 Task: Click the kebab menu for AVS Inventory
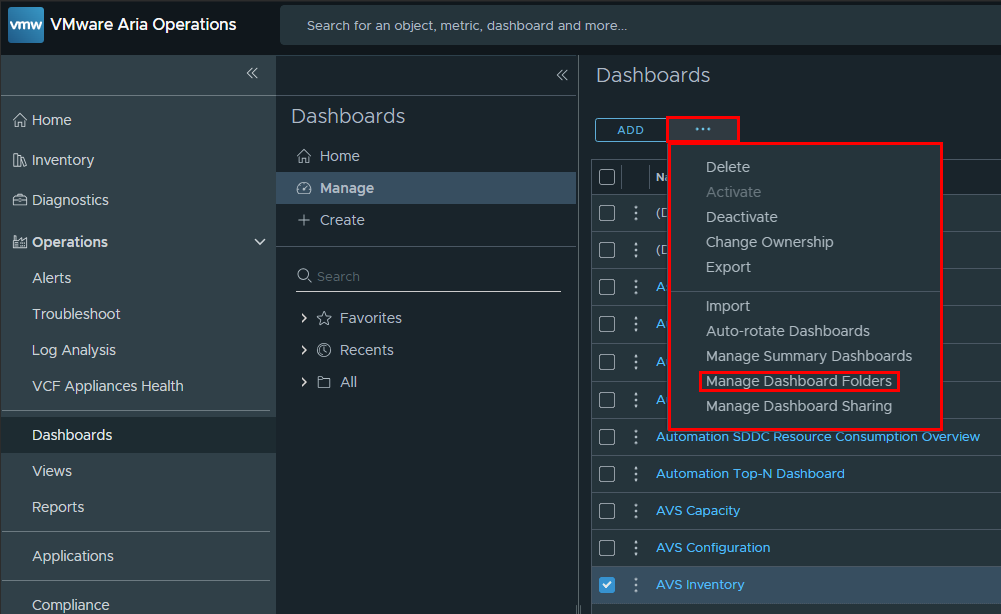[x=635, y=585]
